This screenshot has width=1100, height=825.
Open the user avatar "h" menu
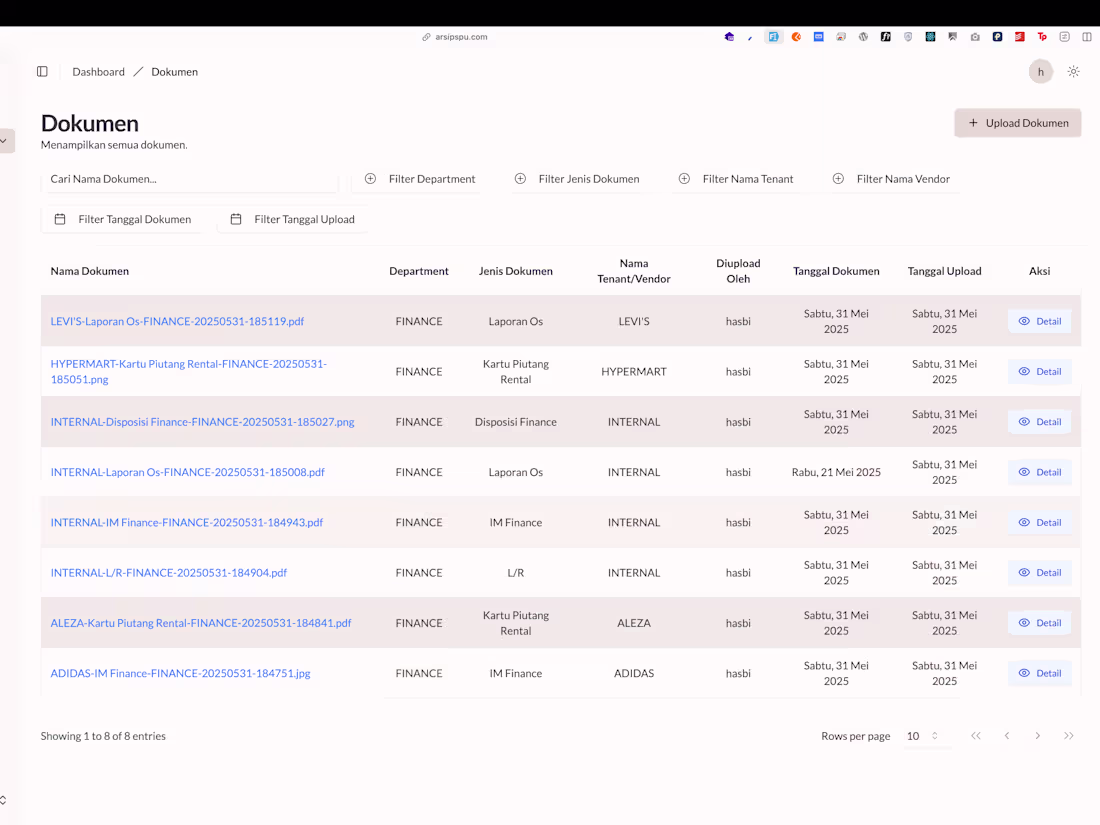click(x=1041, y=71)
